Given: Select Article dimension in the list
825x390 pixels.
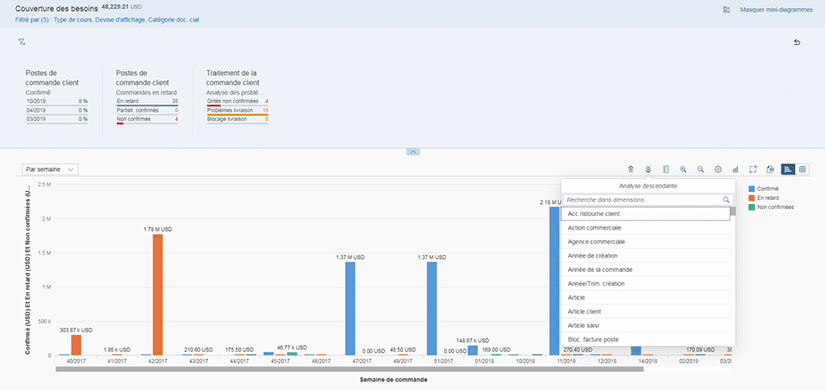Looking at the screenshot, I should coord(646,297).
